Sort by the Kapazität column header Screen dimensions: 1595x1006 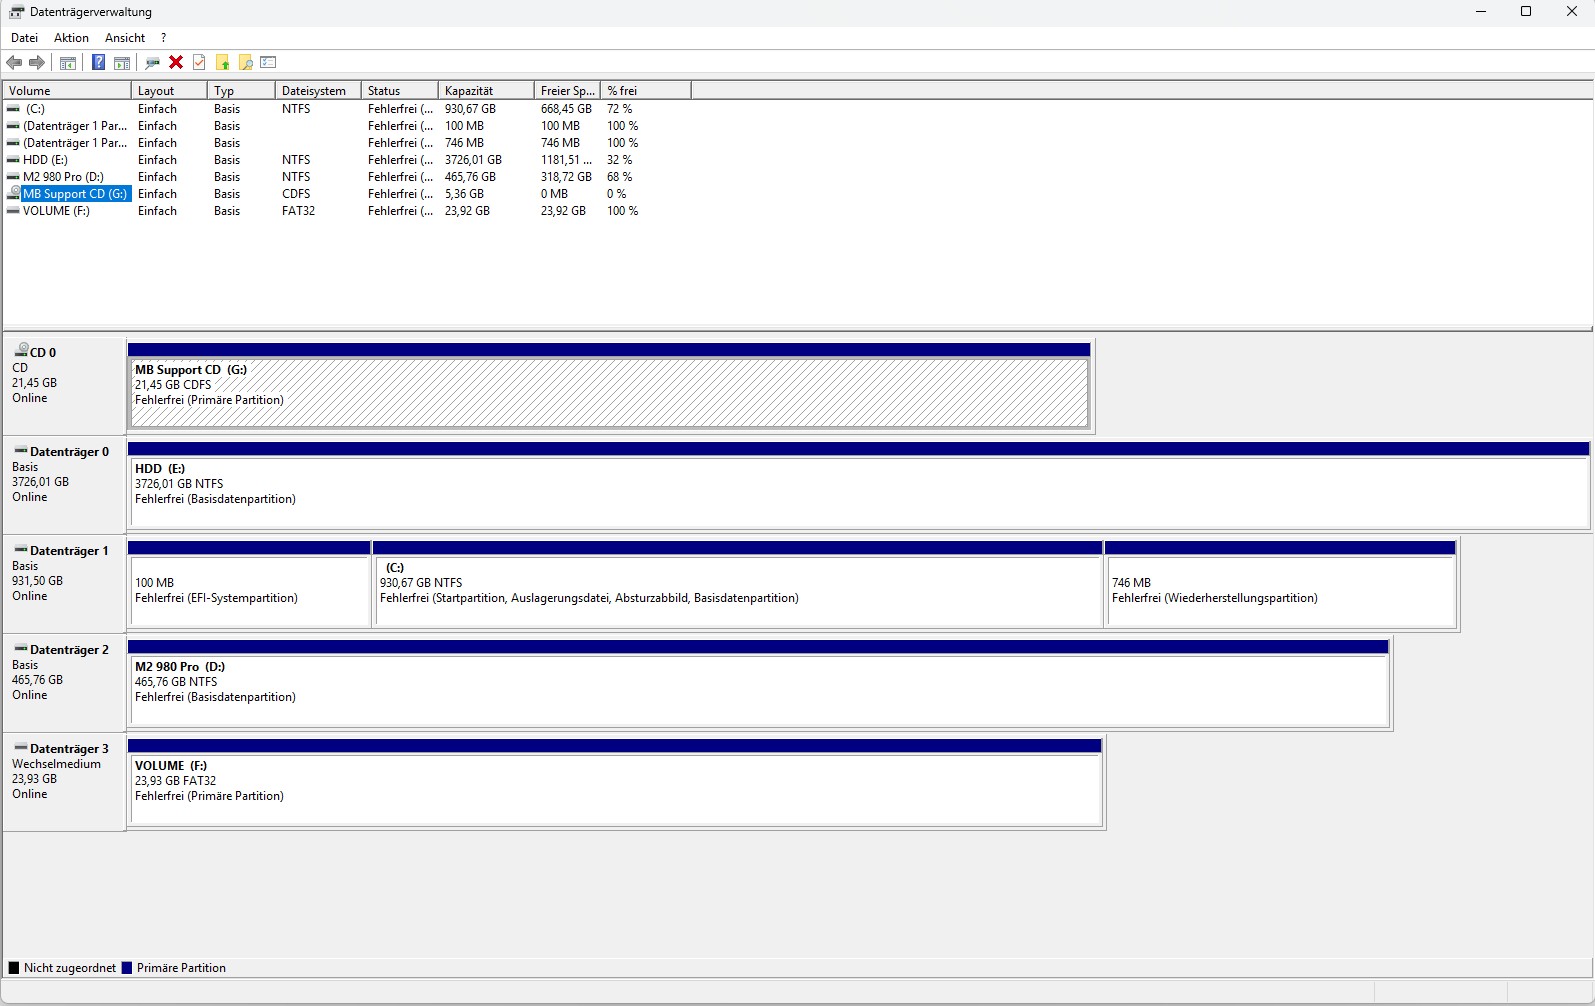click(486, 91)
